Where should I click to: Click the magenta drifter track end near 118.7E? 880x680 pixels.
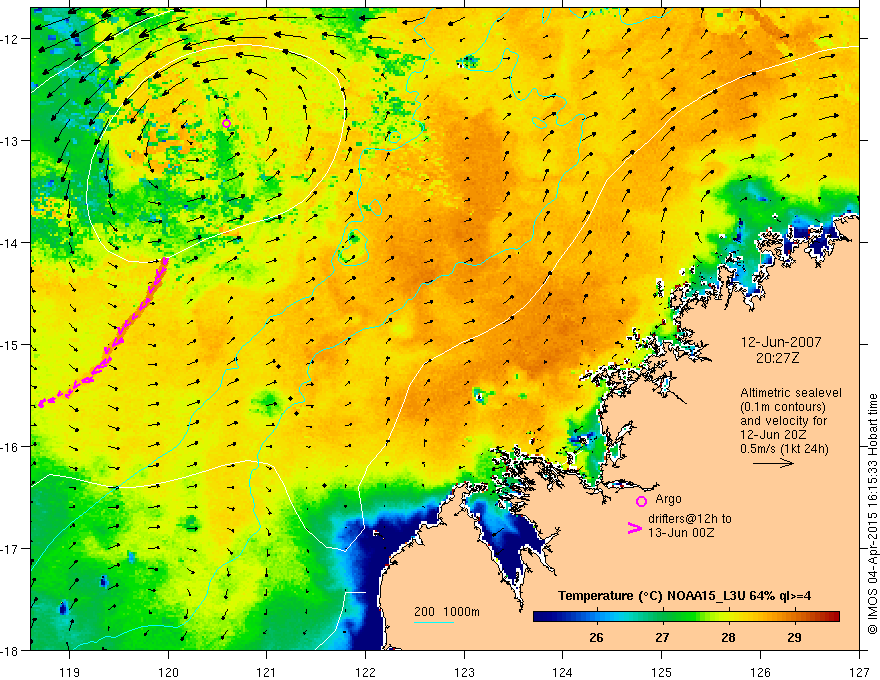[x=40, y=403]
